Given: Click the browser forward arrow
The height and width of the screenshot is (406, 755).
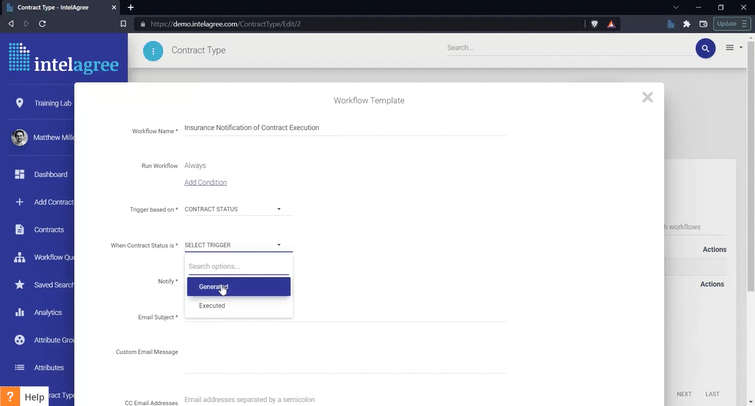Looking at the screenshot, I should 26,24.
